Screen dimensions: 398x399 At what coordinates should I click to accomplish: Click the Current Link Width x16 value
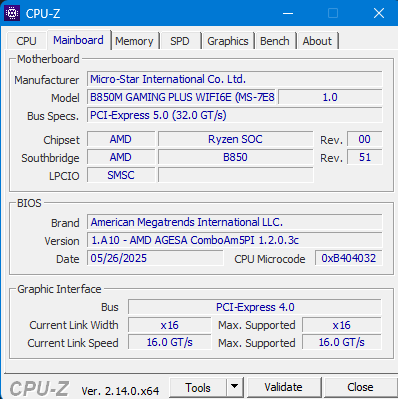click(x=170, y=325)
